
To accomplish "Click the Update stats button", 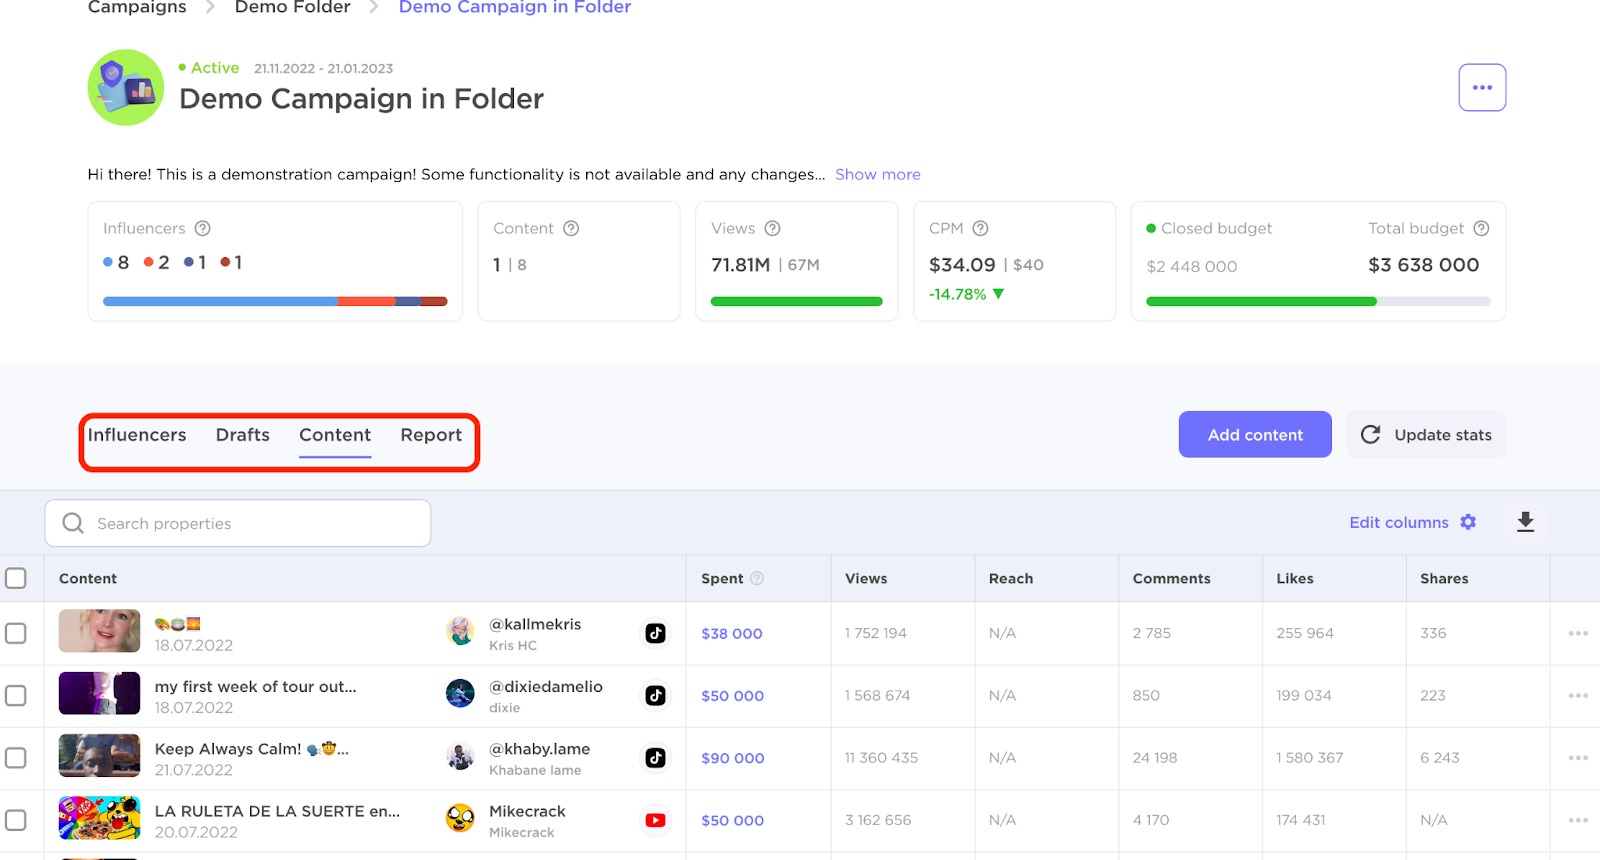I will (x=1426, y=434).
